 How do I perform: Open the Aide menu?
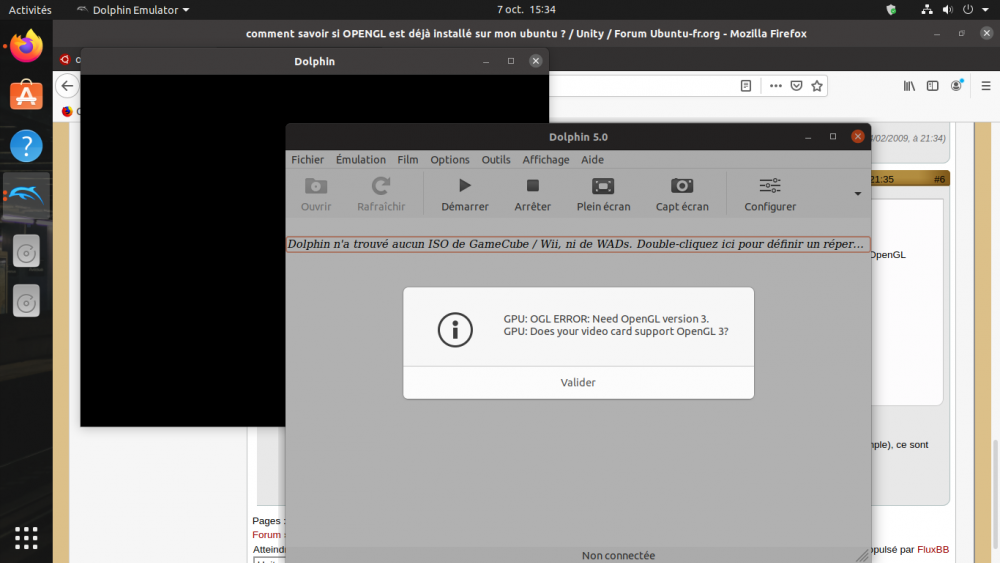[592, 159]
